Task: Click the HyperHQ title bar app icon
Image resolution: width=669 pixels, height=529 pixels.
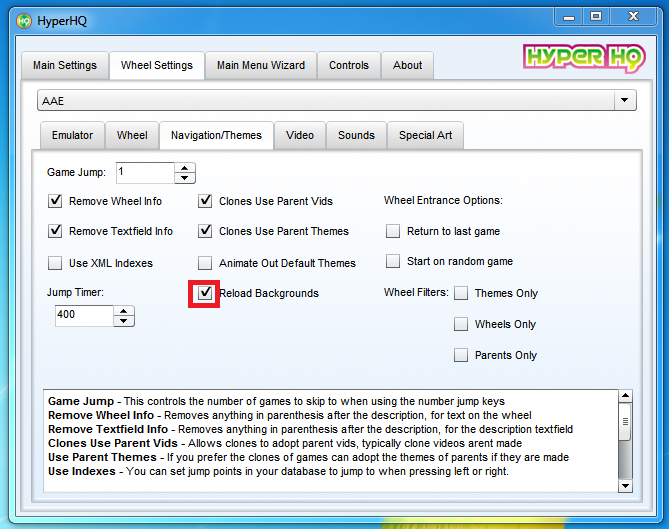Action: (24, 20)
